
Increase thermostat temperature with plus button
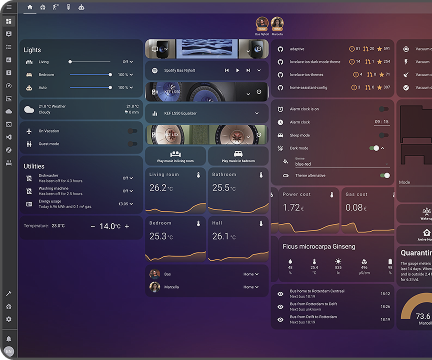127,226
